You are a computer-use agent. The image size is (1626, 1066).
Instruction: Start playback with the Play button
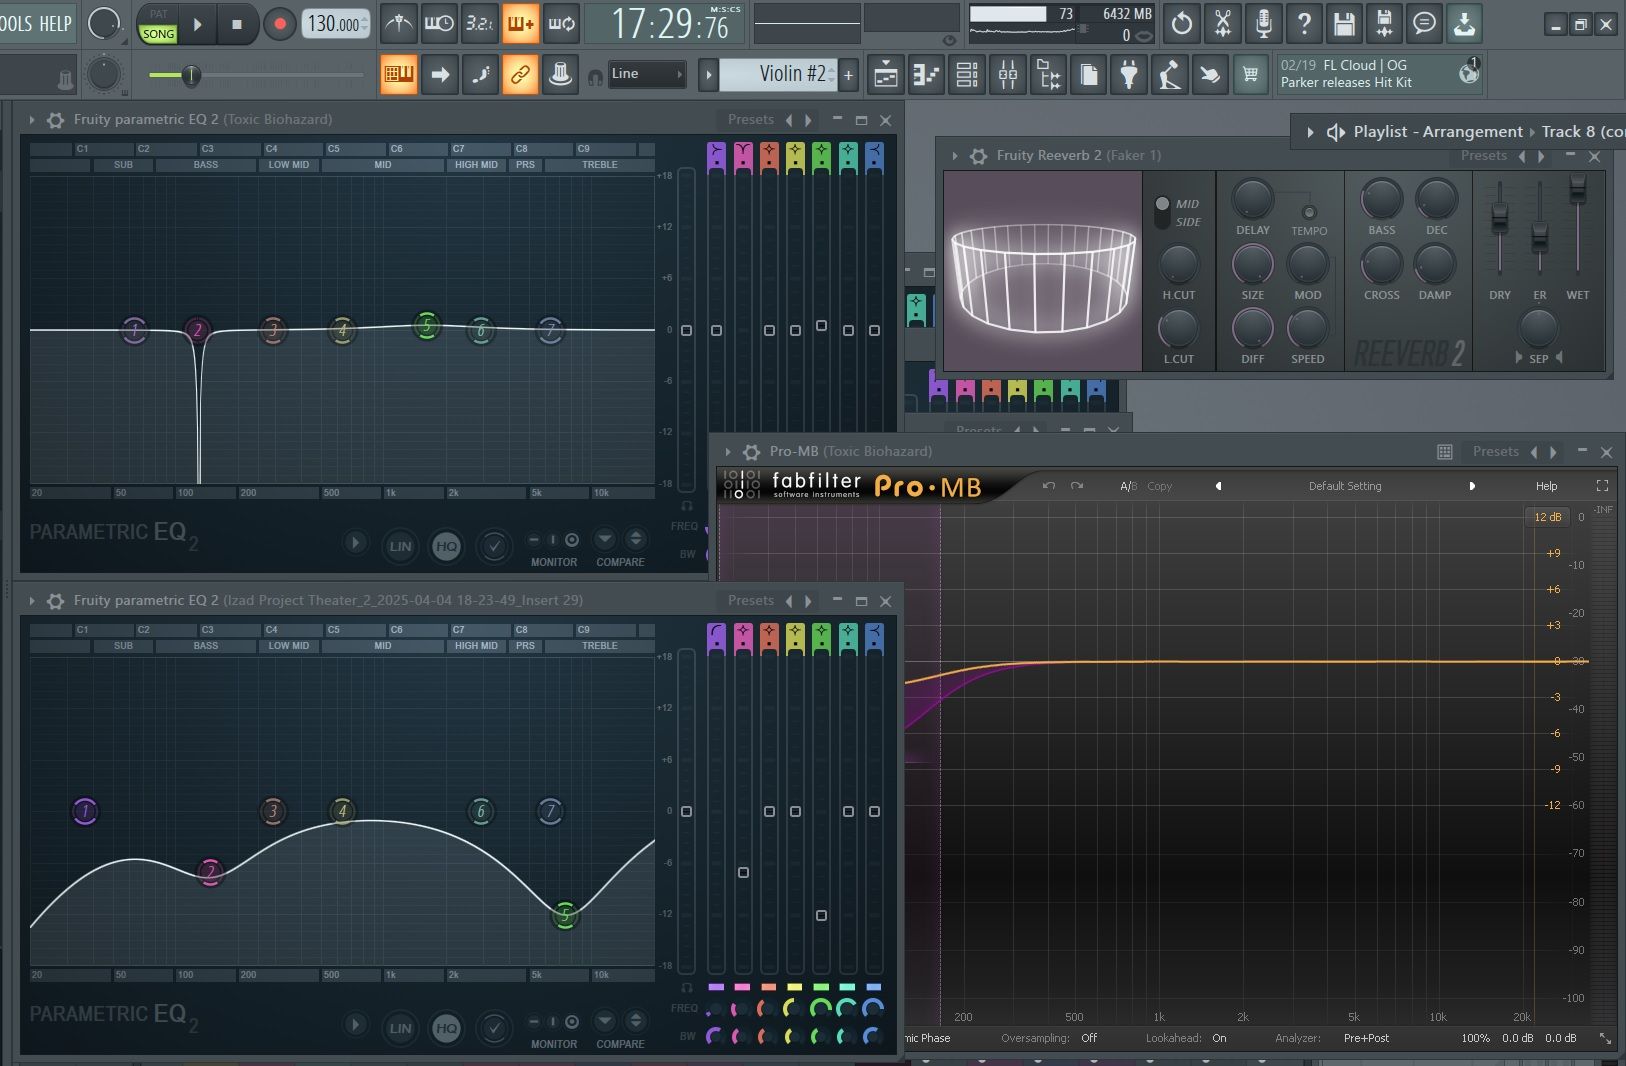pos(198,24)
